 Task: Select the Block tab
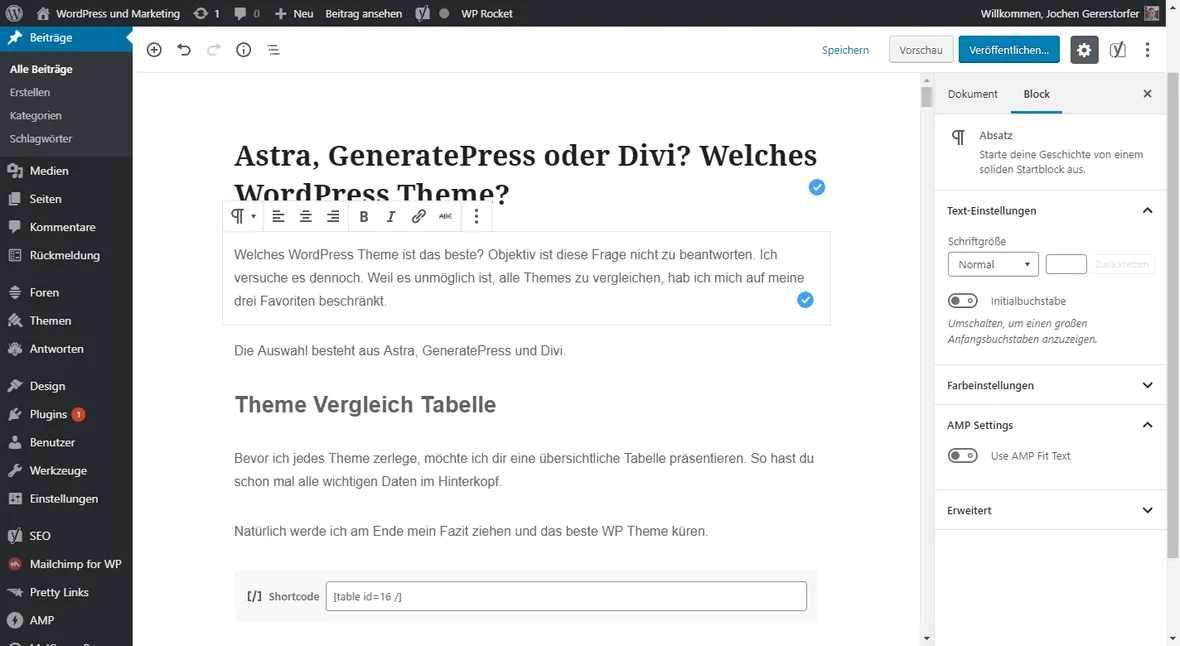click(x=1036, y=94)
